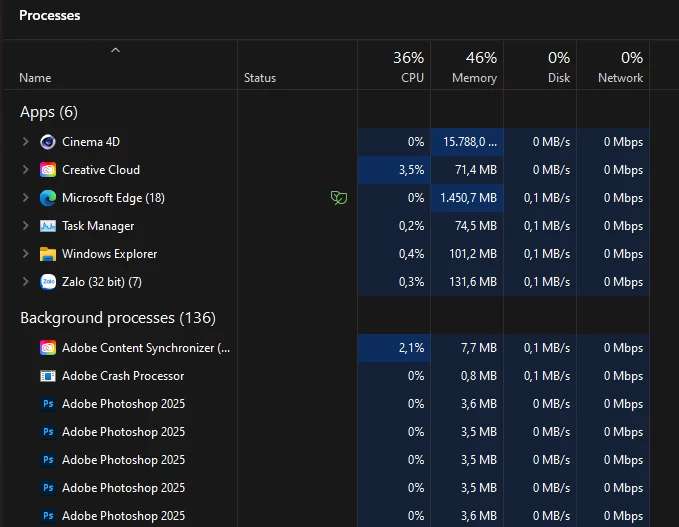Click Adobe Crash Processor memory 0,8 MB
The image size is (679, 527).
click(x=479, y=376)
